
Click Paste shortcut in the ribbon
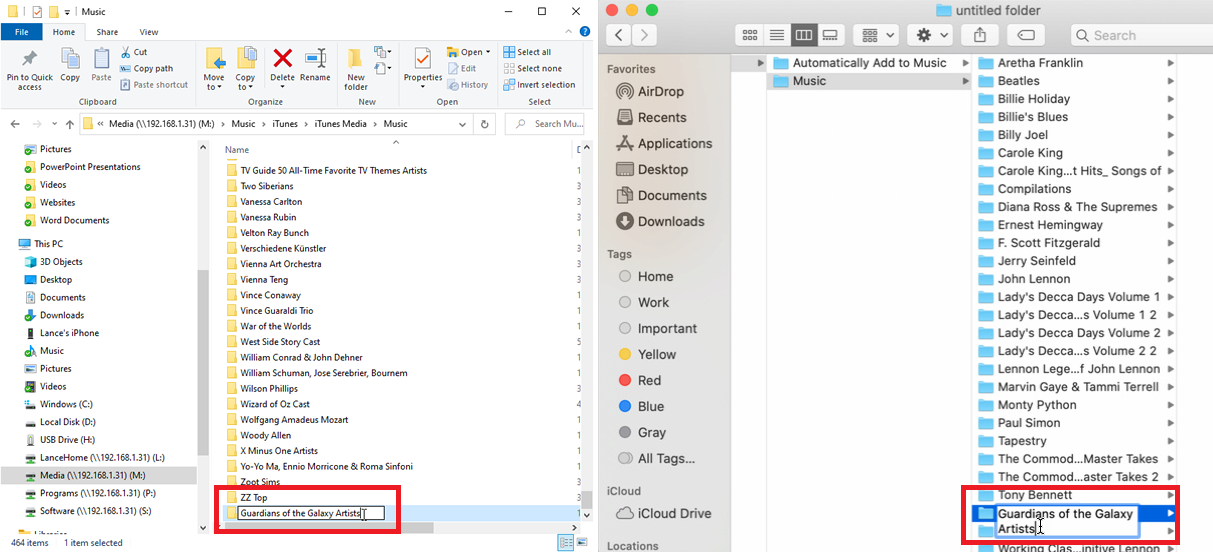[x=154, y=85]
